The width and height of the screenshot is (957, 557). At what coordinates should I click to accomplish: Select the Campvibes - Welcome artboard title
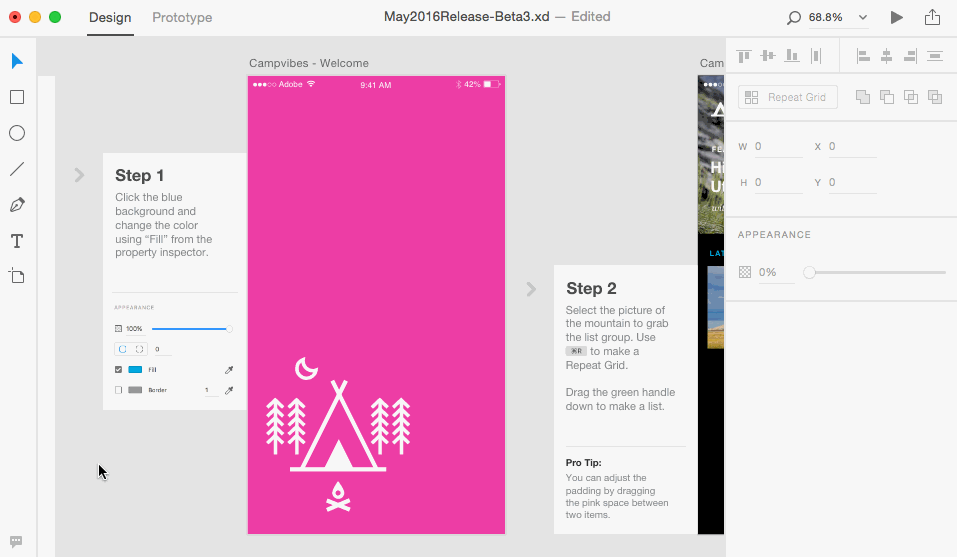309,63
